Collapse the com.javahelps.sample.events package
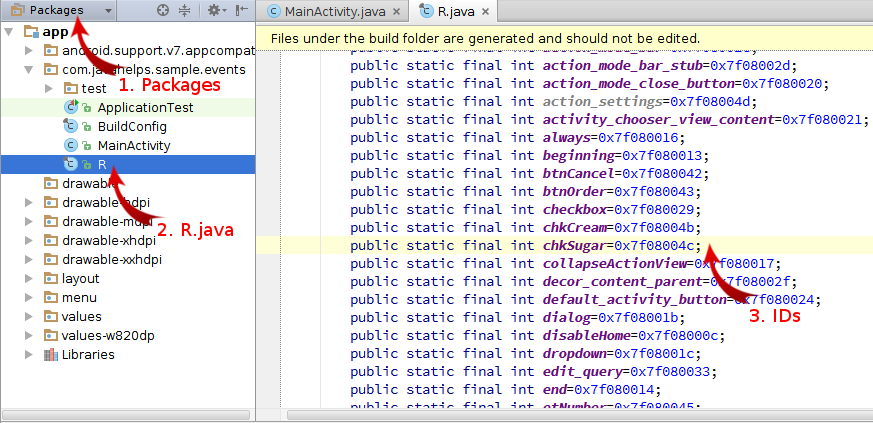Screen dimensions: 873x423 [x=28, y=70]
